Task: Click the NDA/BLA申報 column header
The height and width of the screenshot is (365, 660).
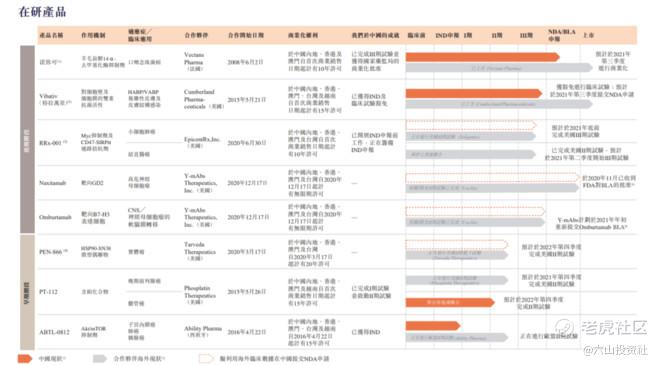Action: (x=562, y=35)
